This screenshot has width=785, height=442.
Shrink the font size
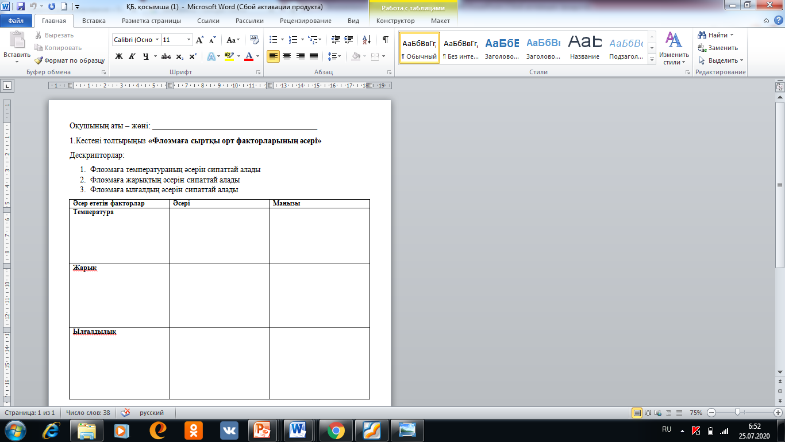coord(212,40)
